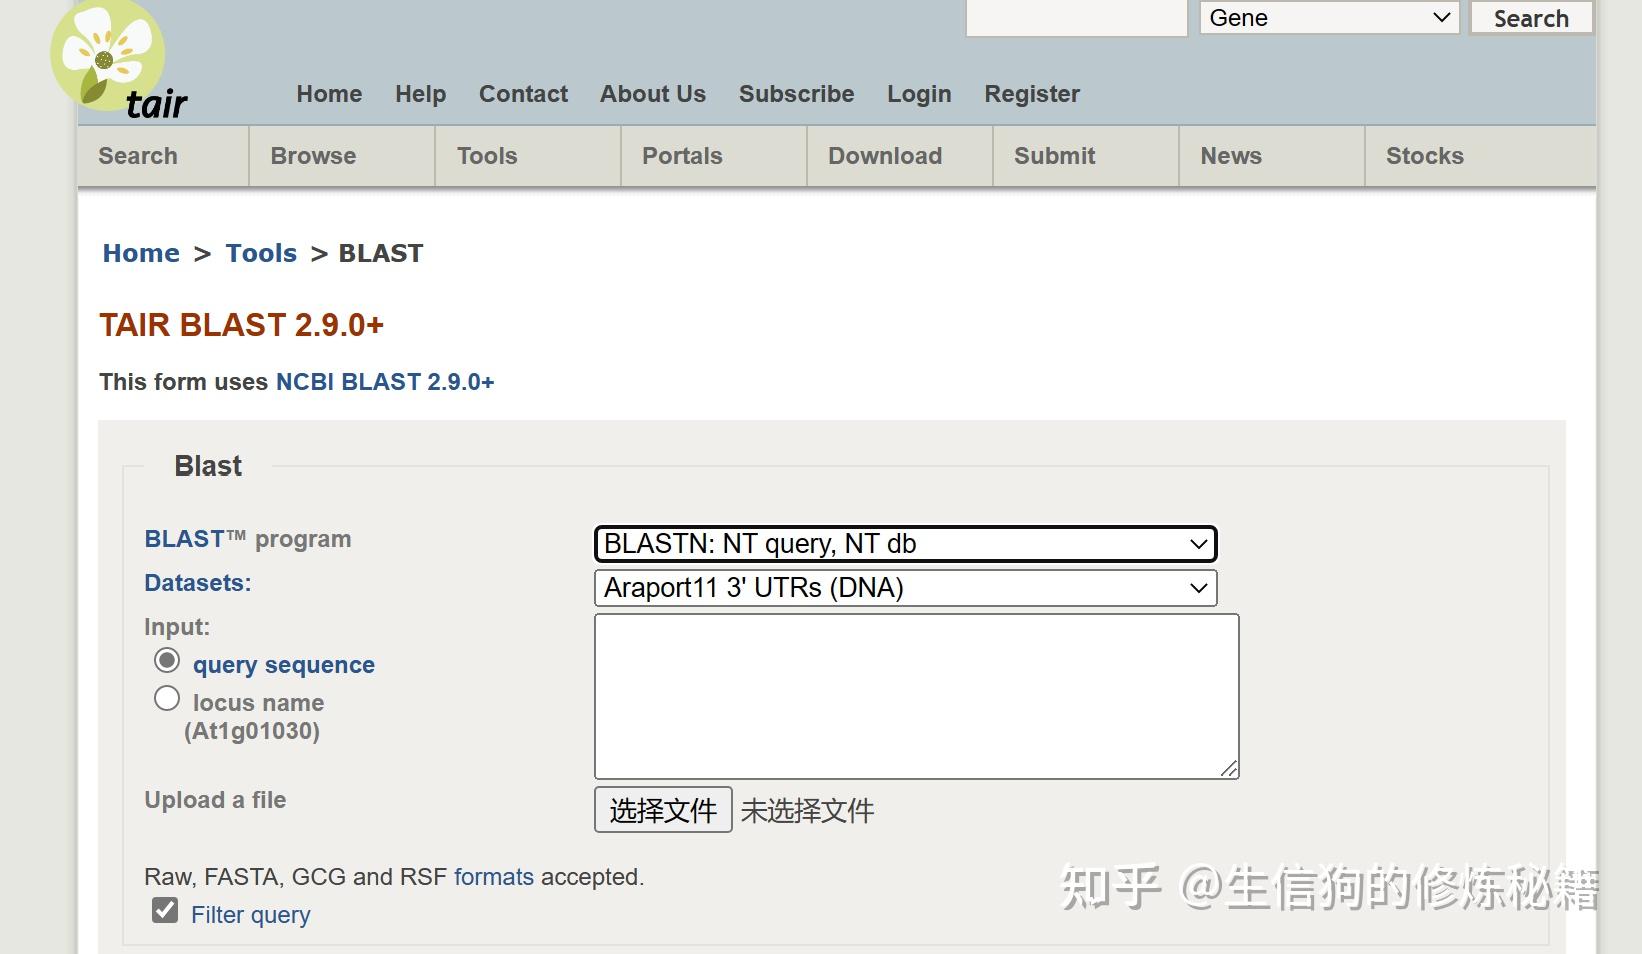
Task: Open the Stocks navigation menu
Action: 1480,156
